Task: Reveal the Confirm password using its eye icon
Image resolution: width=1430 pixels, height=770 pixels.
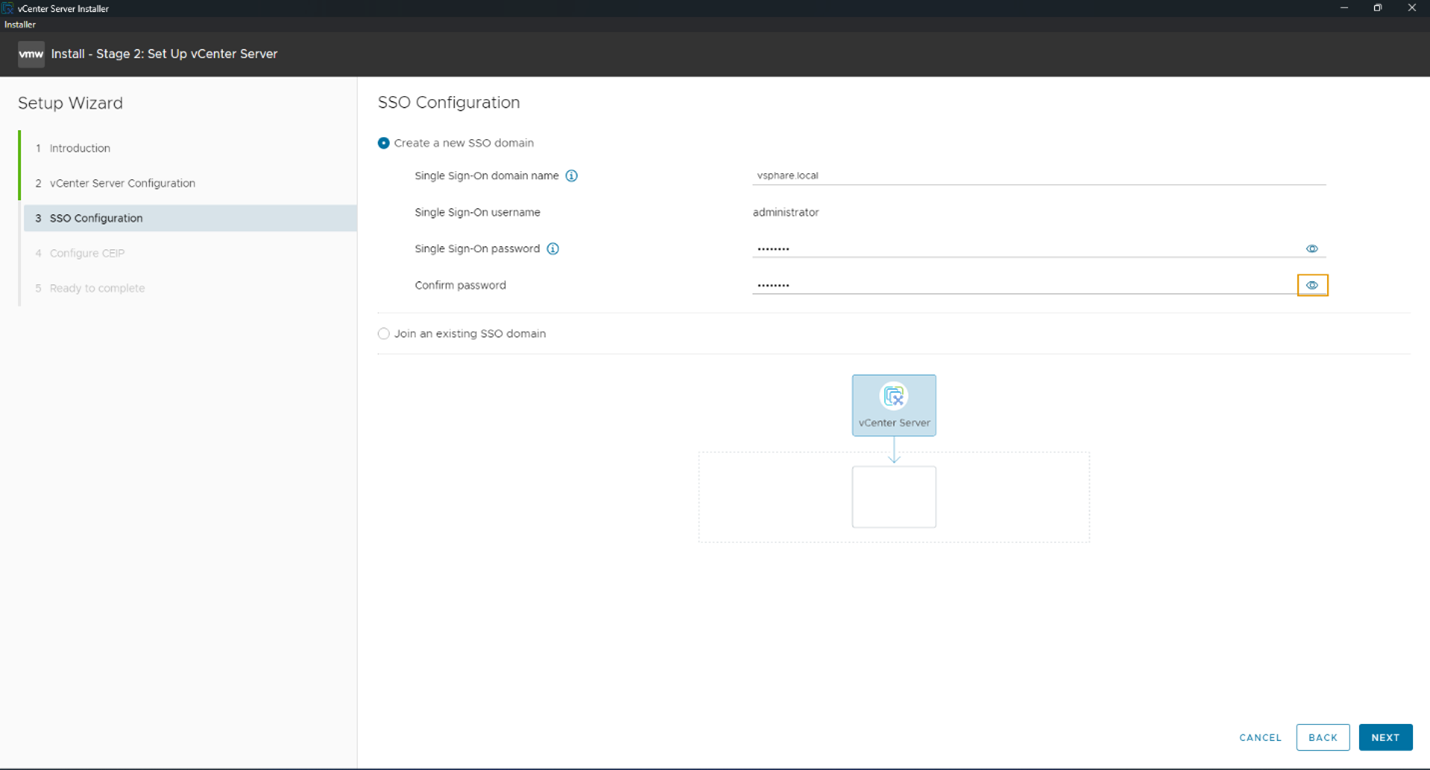Action: click(x=1311, y=285)
